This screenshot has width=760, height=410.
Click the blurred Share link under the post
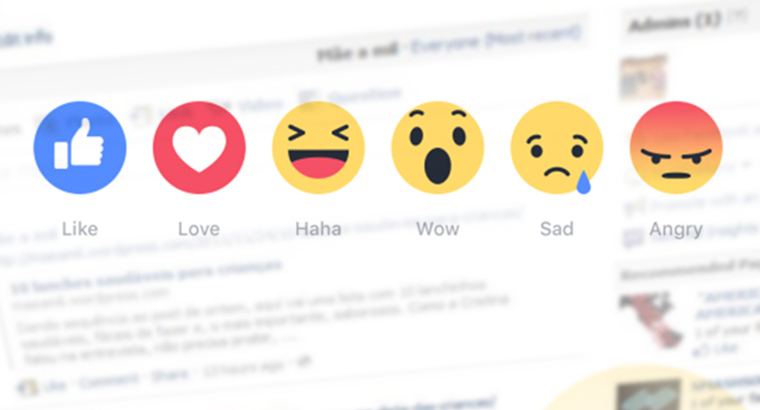[x=170, y=376]
